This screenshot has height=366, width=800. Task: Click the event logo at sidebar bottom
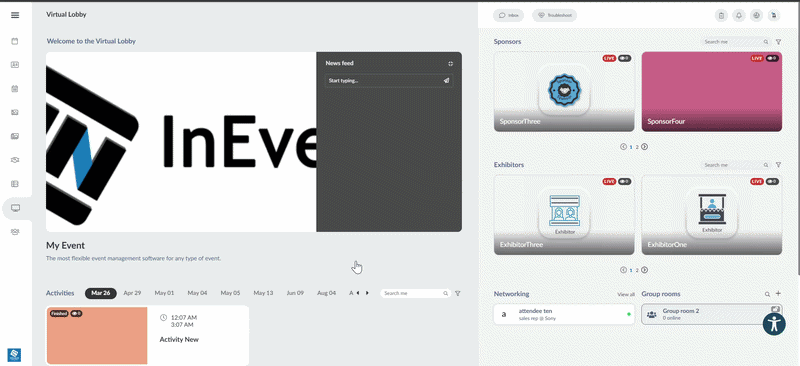click(14, 355)
